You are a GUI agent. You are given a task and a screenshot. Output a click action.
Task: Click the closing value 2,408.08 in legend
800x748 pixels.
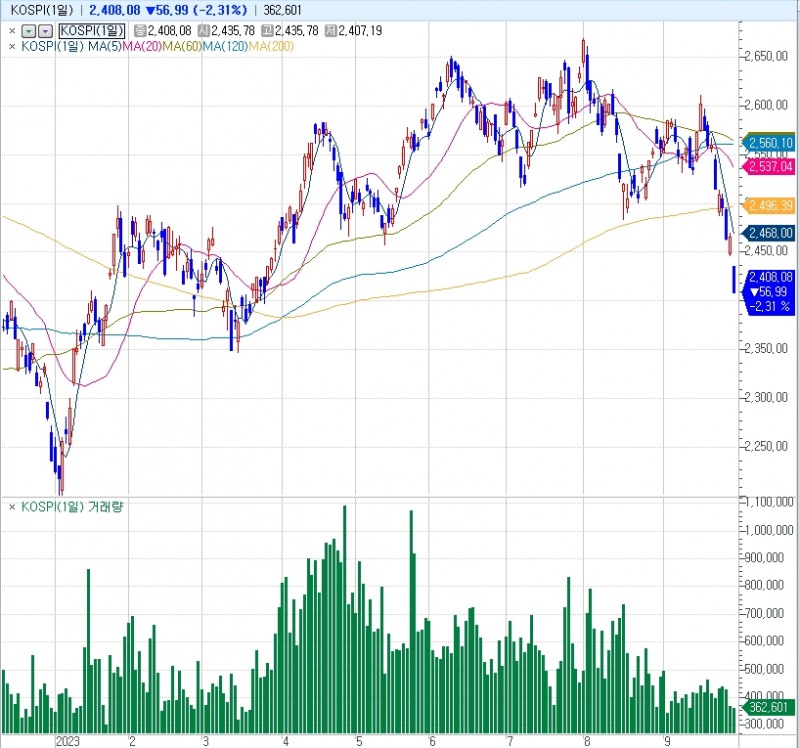pyautogui.click(x=169, y=31)
